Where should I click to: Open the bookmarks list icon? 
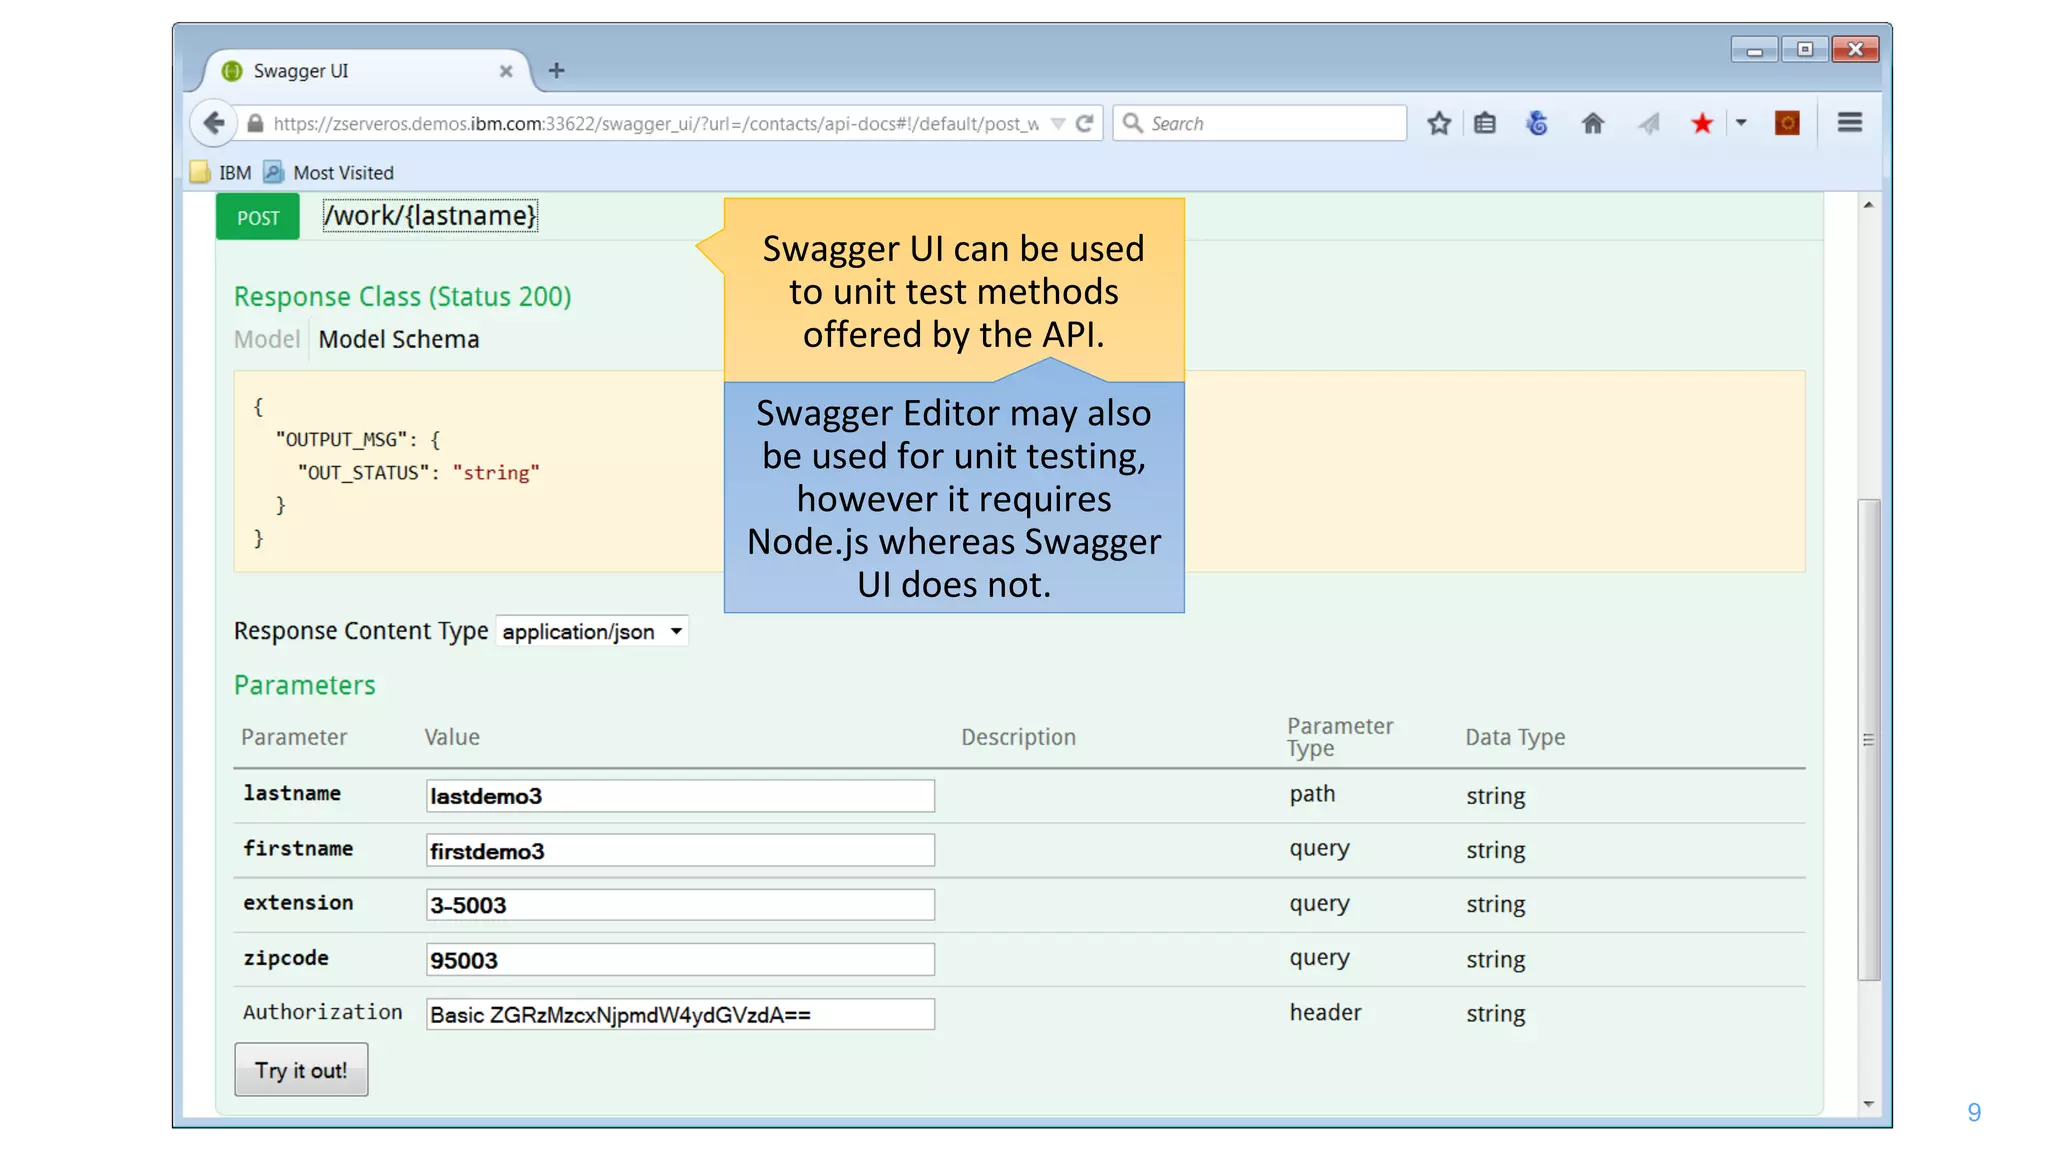coord(1485,123)
